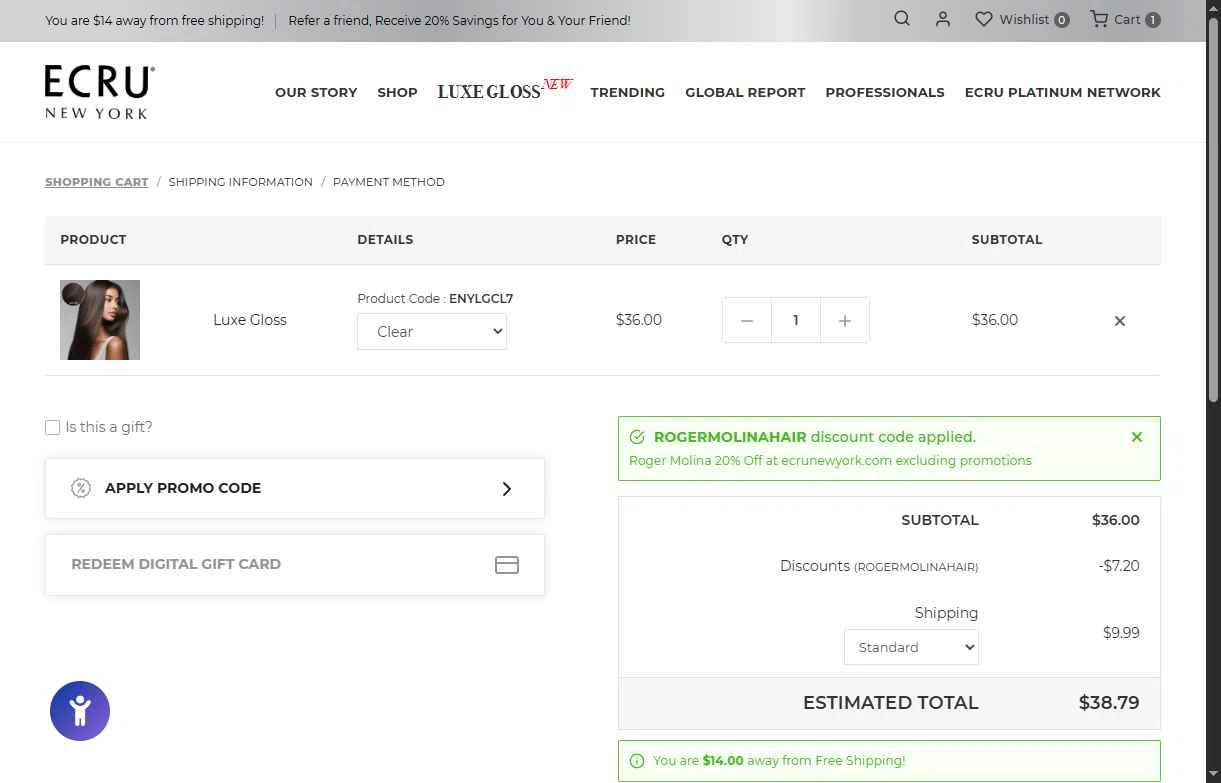Open the Professionals menu
The width and height of the screenshot is (1221, 783).
click(x=885, y=92)
